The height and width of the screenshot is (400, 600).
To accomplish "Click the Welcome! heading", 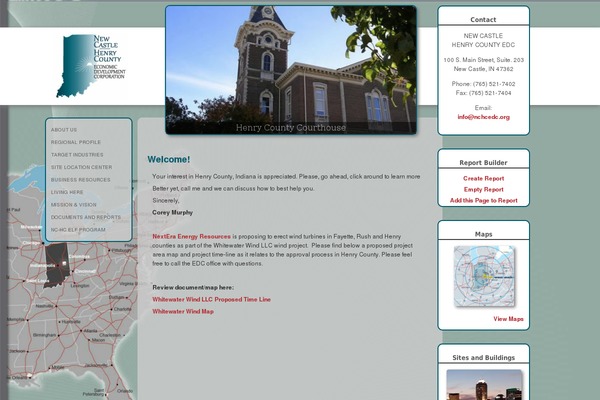I will 169,160.
